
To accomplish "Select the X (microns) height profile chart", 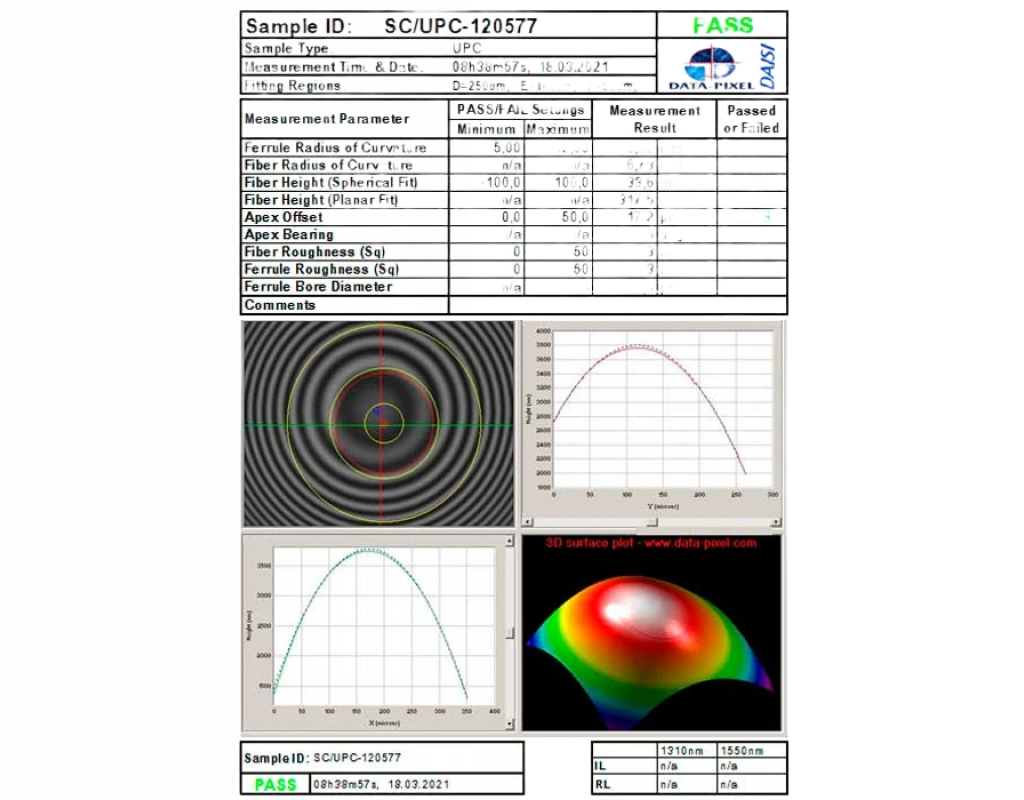I will click(374, 632).
